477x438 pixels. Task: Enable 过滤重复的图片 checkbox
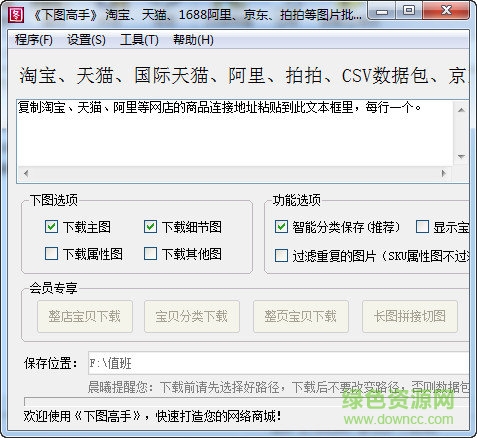[x=281, y=256]
